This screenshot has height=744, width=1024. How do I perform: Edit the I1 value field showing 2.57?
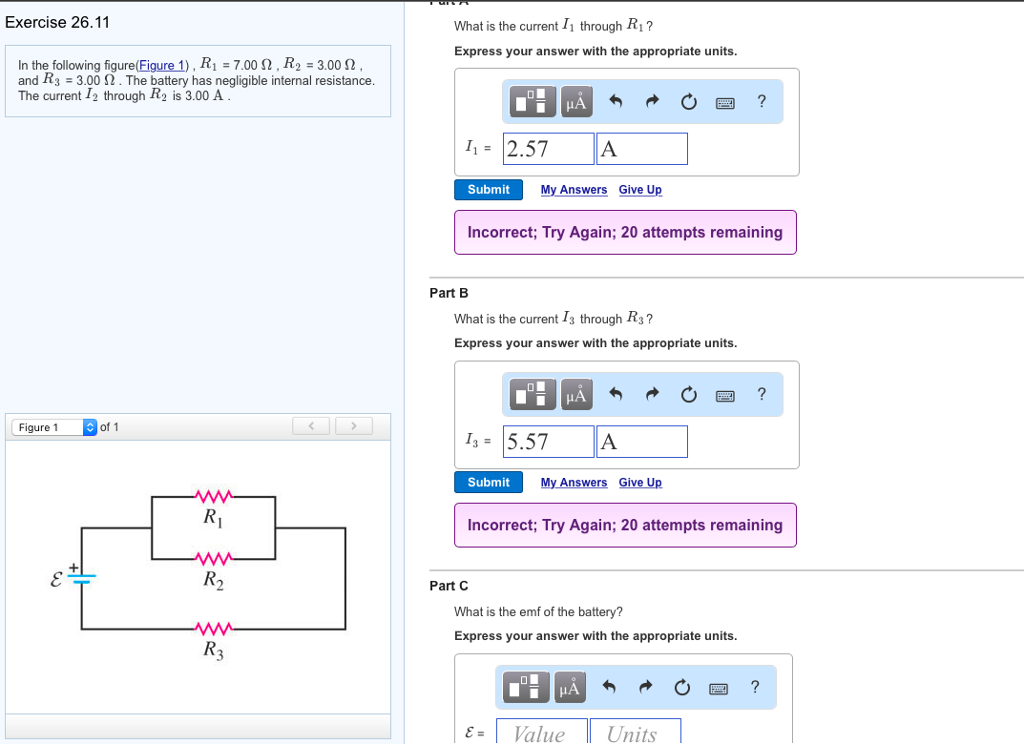(549, 149)
